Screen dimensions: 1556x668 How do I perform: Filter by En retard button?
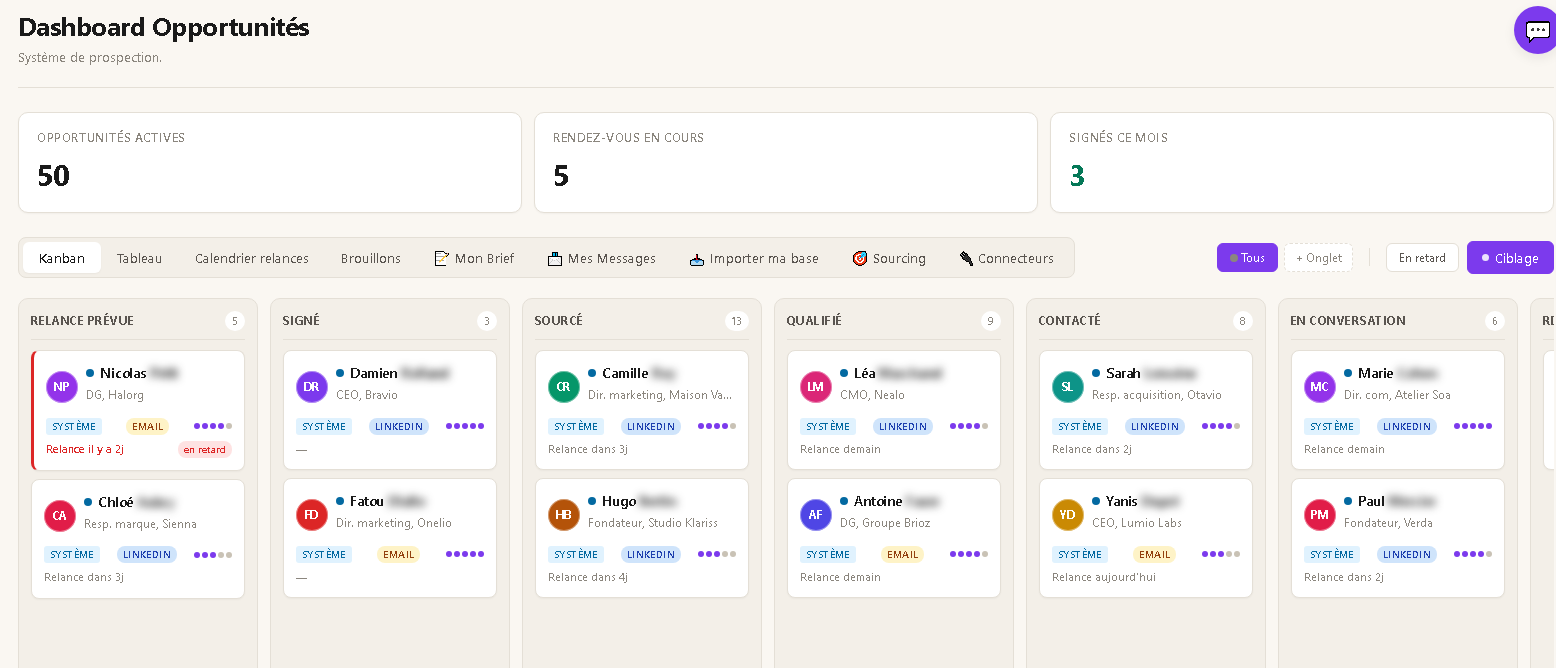1422,258
